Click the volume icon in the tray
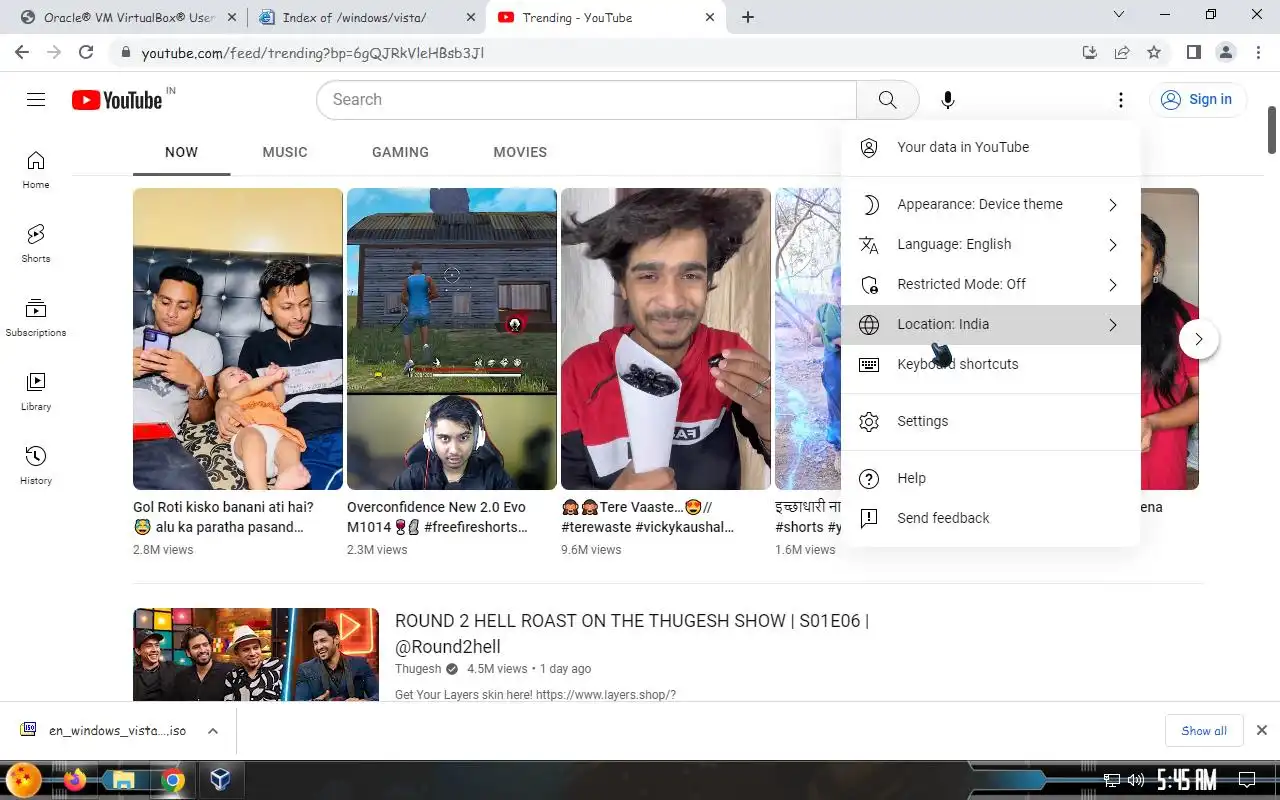 (x=1135, y=780)
